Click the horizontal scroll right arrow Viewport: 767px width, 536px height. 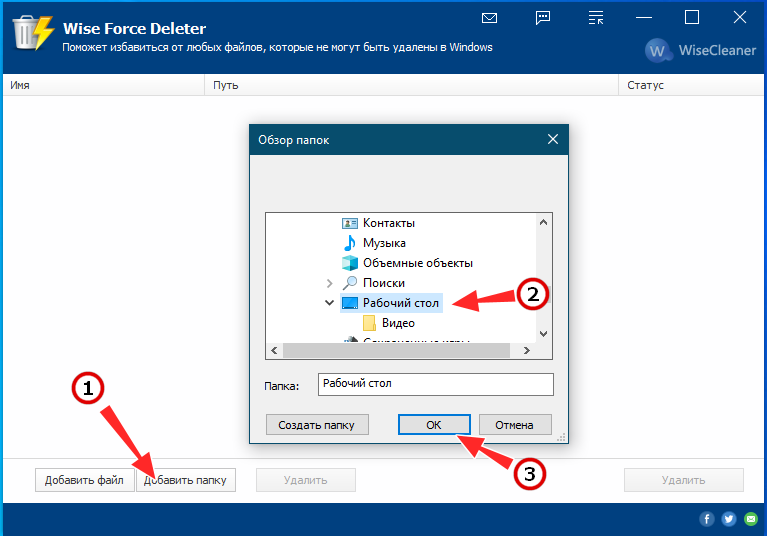[x=526, y=350]
